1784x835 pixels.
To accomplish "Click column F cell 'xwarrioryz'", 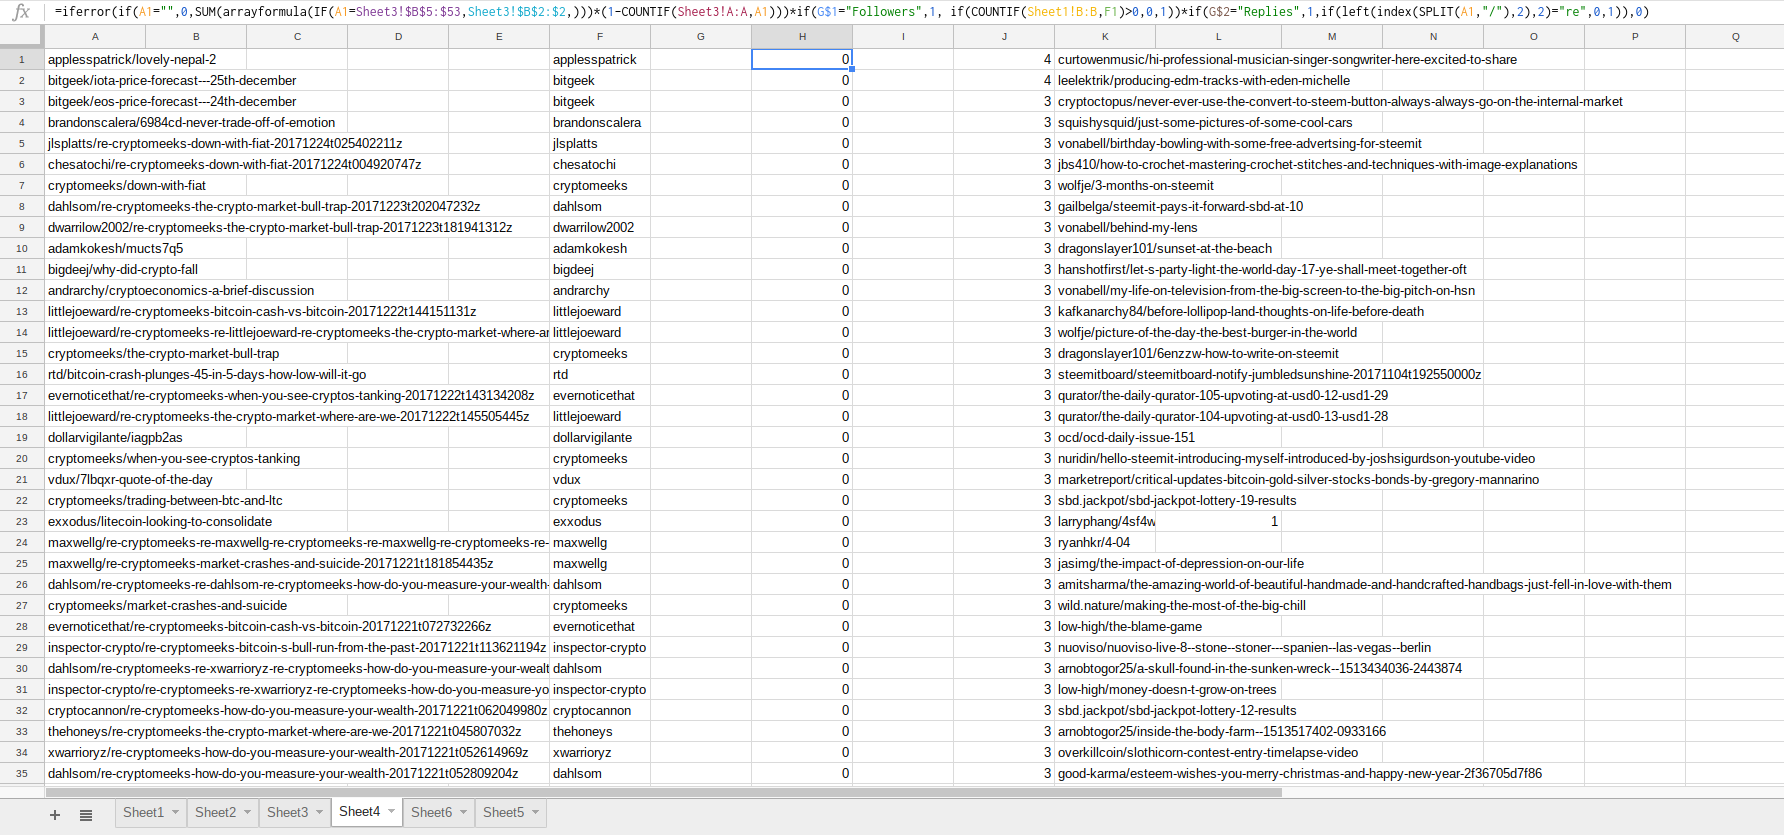I will [x=600, y=752].
